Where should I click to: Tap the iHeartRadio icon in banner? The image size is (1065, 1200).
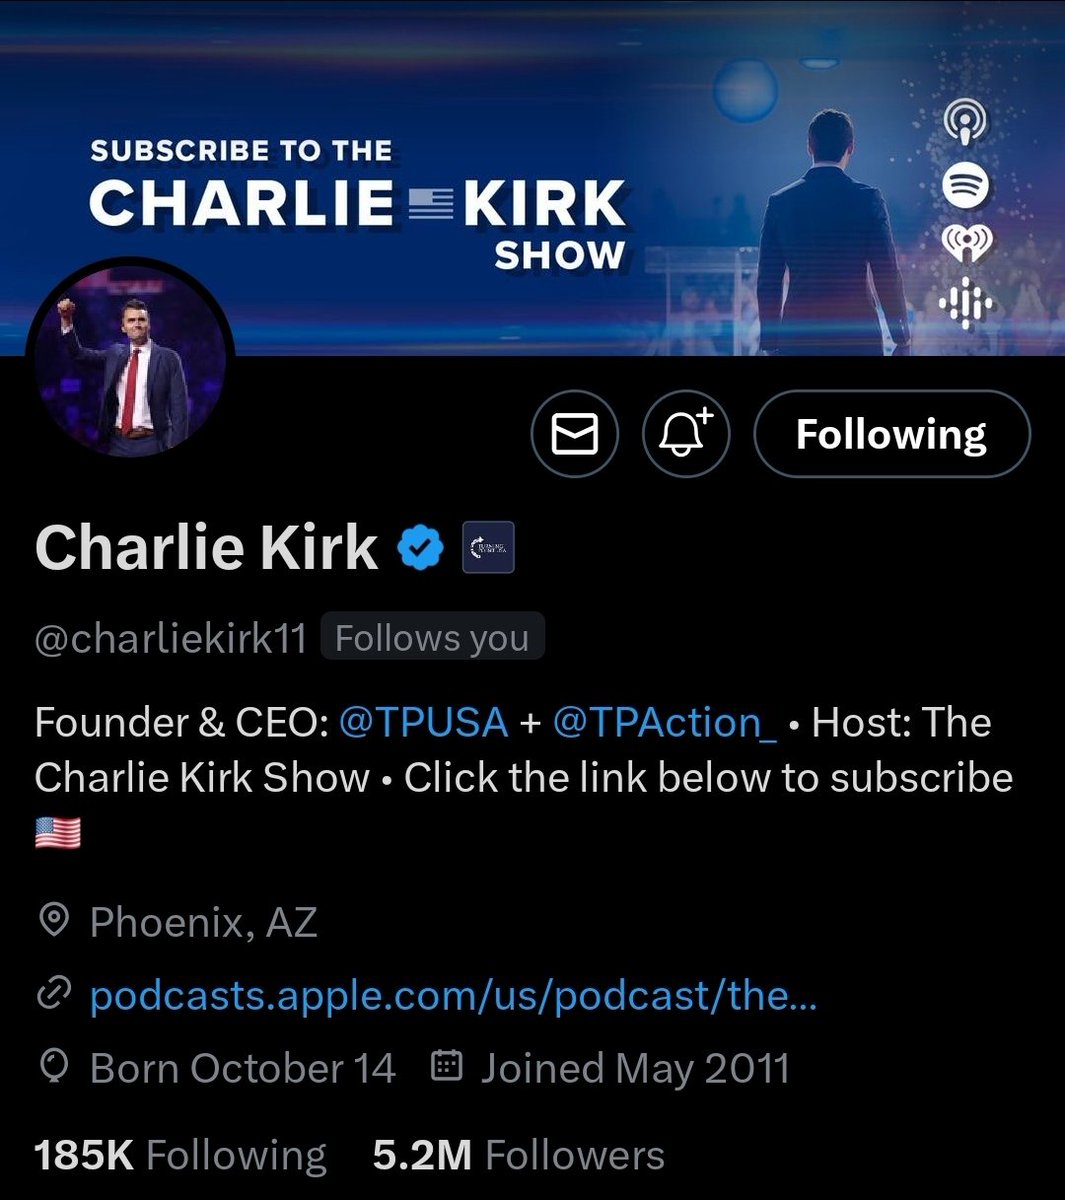(x=966, y=244)
